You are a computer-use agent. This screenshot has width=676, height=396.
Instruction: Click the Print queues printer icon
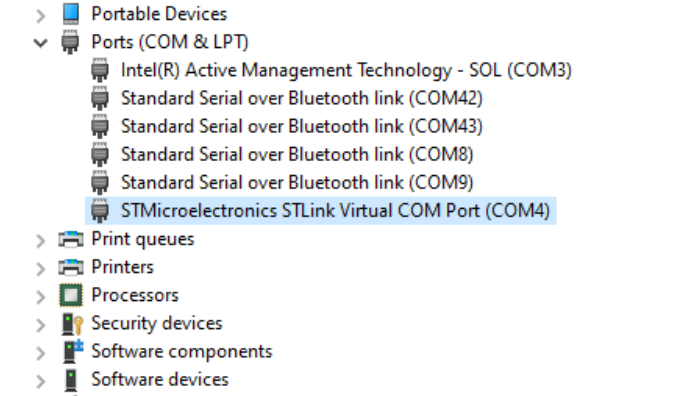pos(71,239)
